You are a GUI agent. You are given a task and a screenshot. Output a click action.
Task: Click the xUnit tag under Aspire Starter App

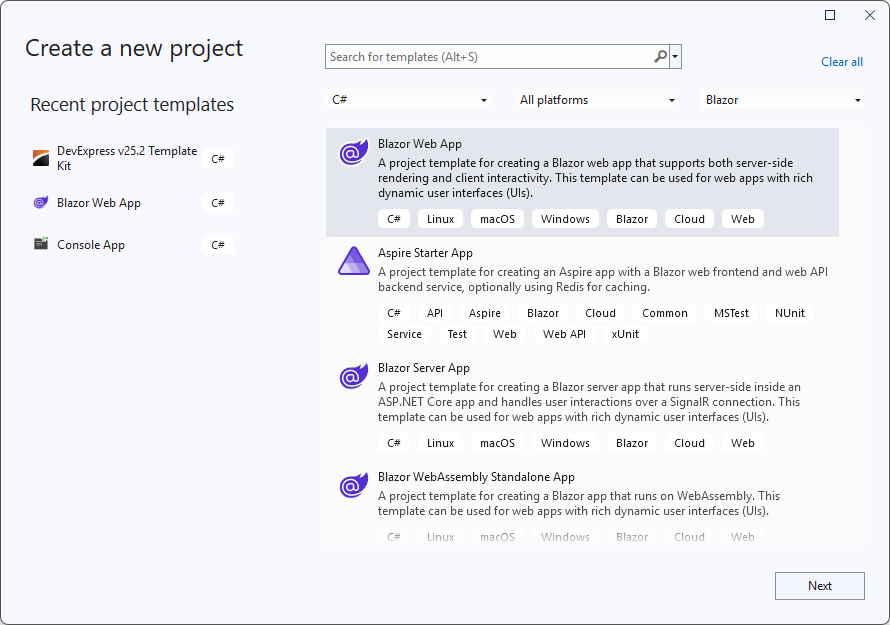(624, 334)
